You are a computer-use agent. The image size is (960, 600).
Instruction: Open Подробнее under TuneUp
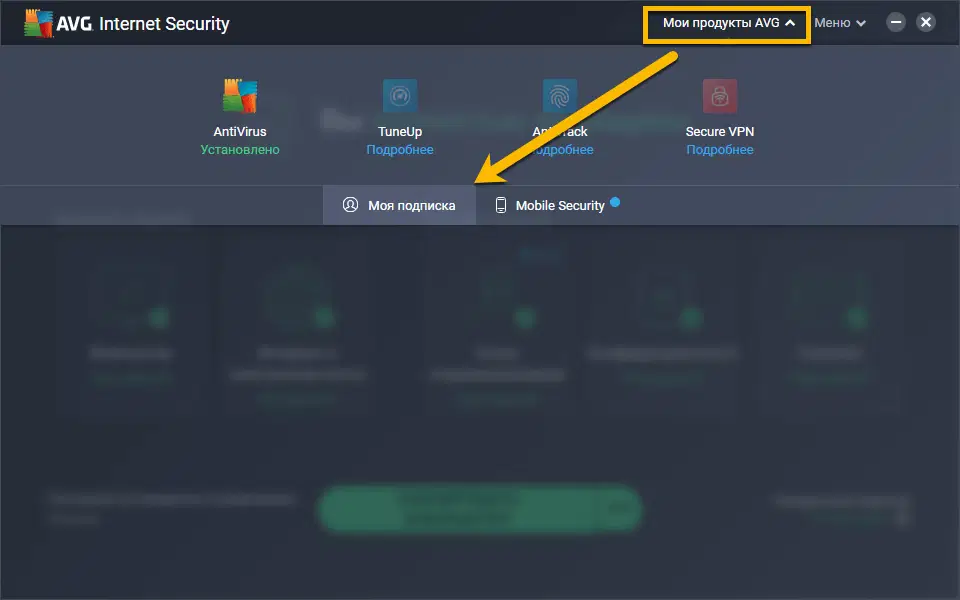pos(400,149)
